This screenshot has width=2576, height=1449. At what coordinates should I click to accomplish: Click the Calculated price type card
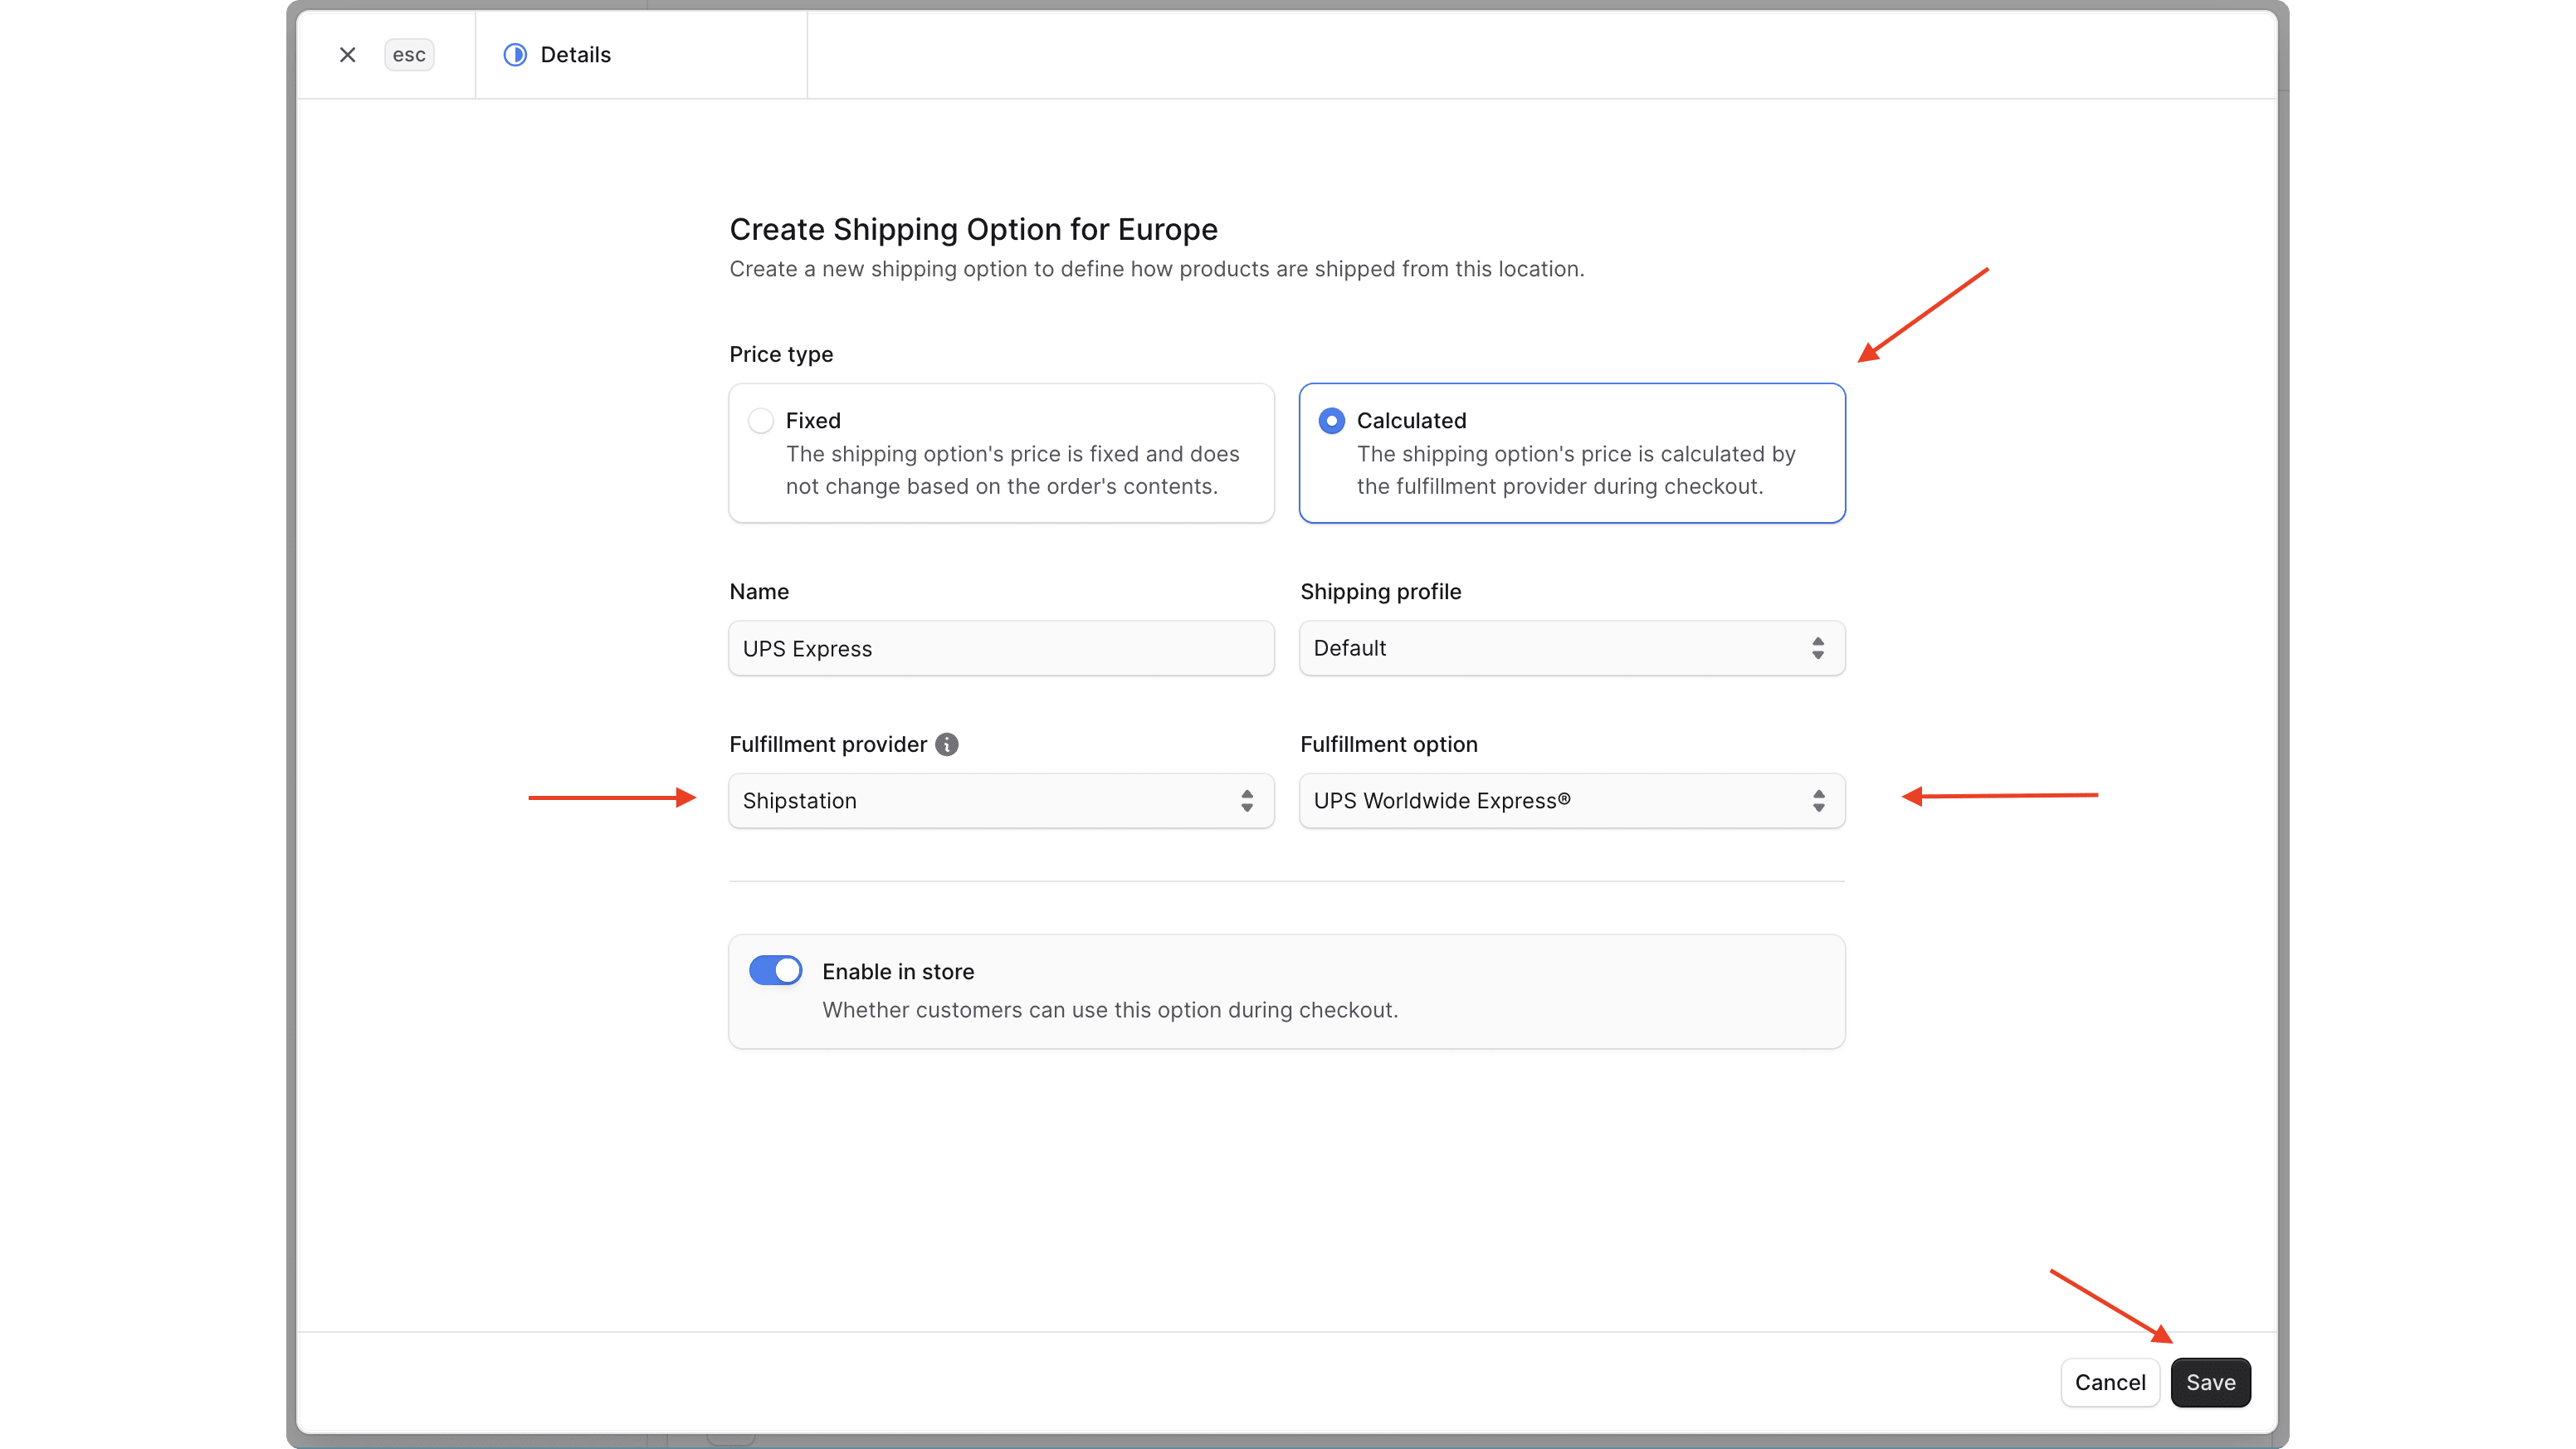pos(1571,452)
